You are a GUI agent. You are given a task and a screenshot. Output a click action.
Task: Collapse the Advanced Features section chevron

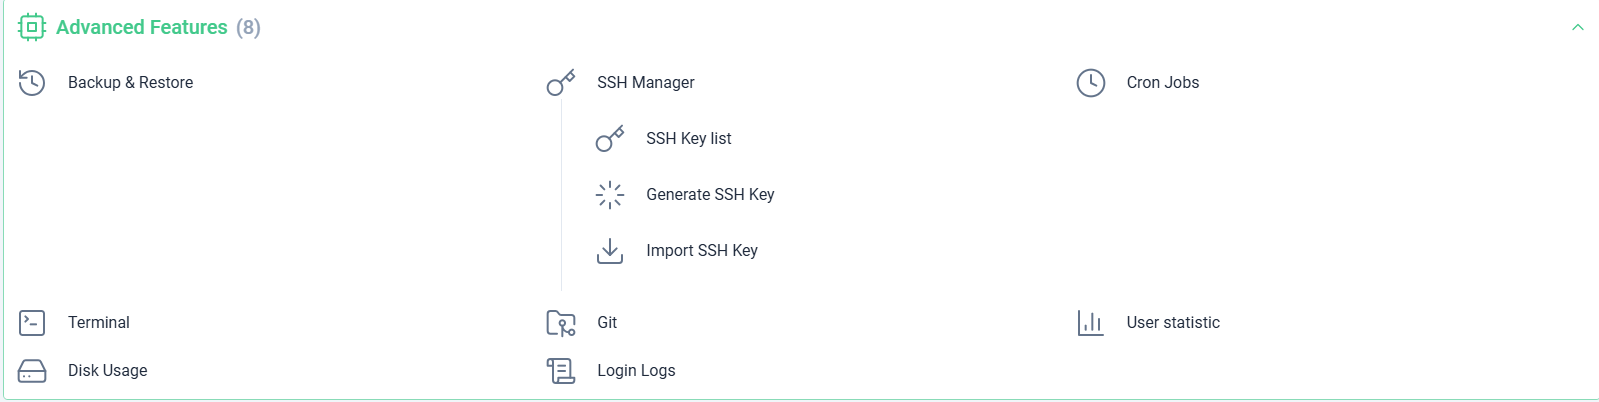click(x=1578, y=27)
